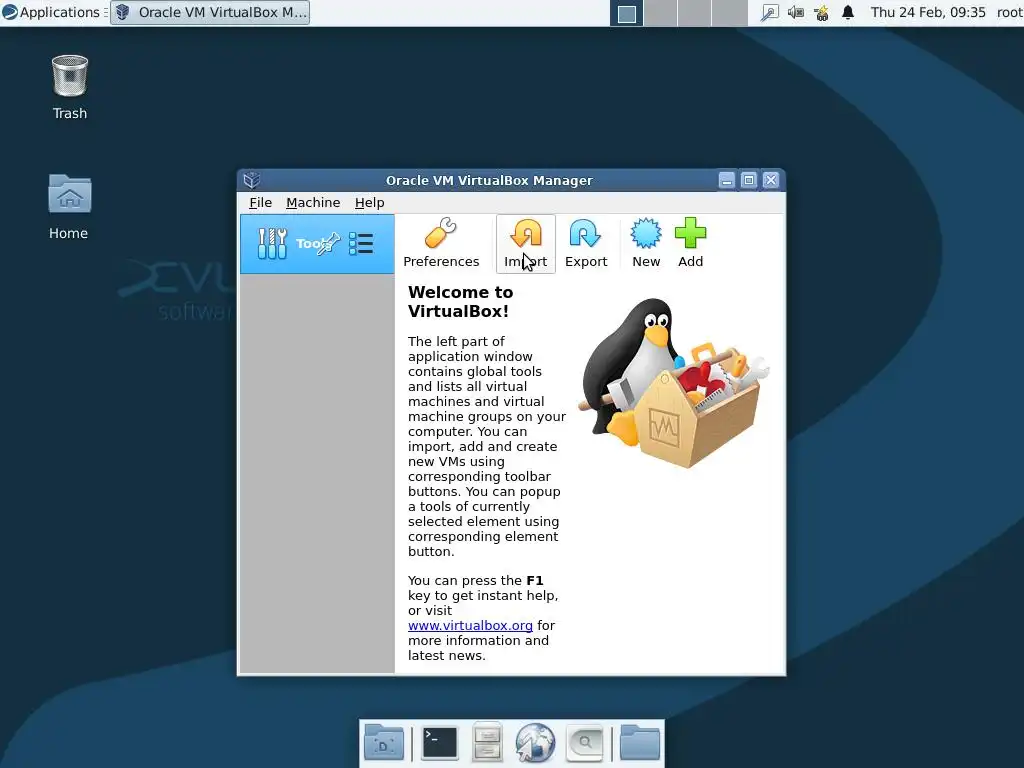This screenshot has height=768, width=1024.
Task: Add an existing virtual machine
Action: [x=690, y=244]
